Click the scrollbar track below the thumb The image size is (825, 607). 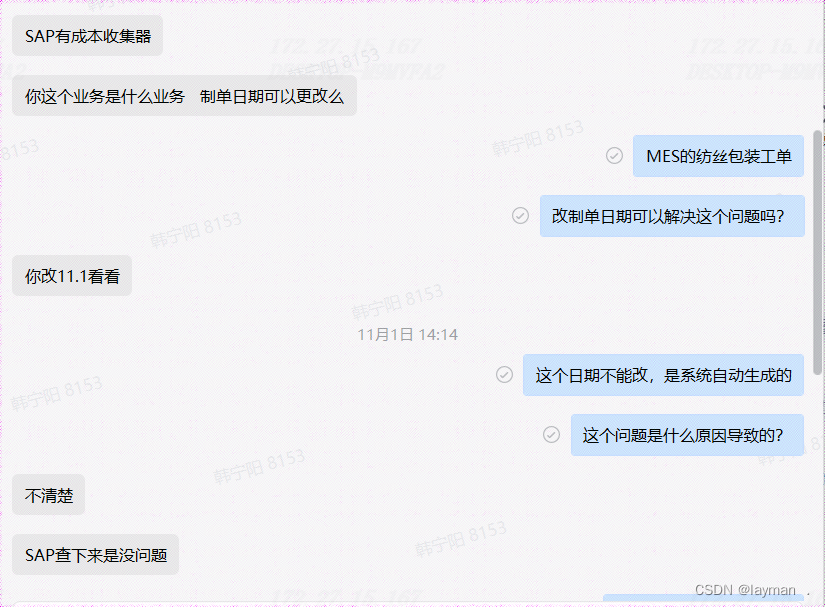click(818, 484)
